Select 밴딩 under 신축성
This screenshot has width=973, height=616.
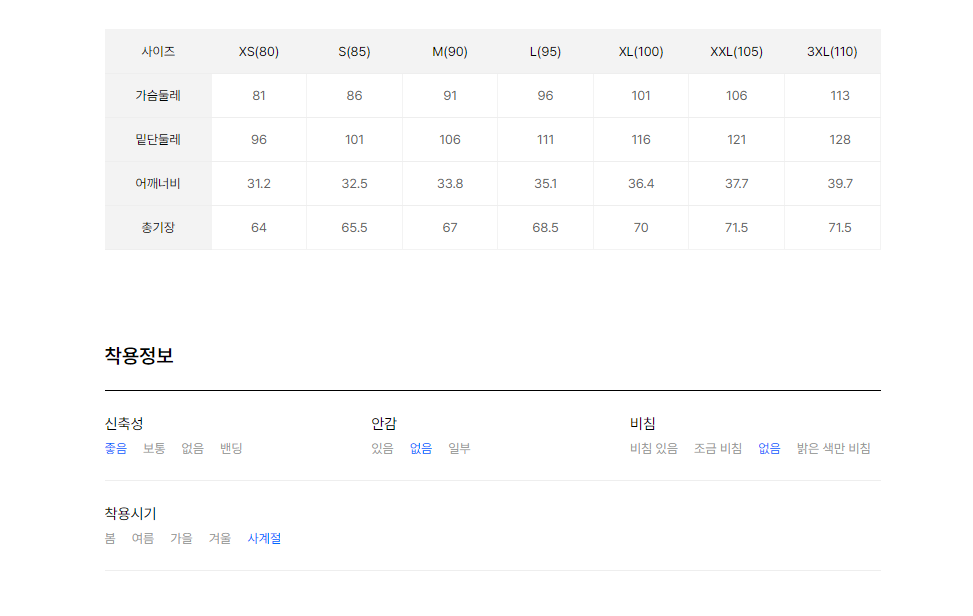point(231,449)
